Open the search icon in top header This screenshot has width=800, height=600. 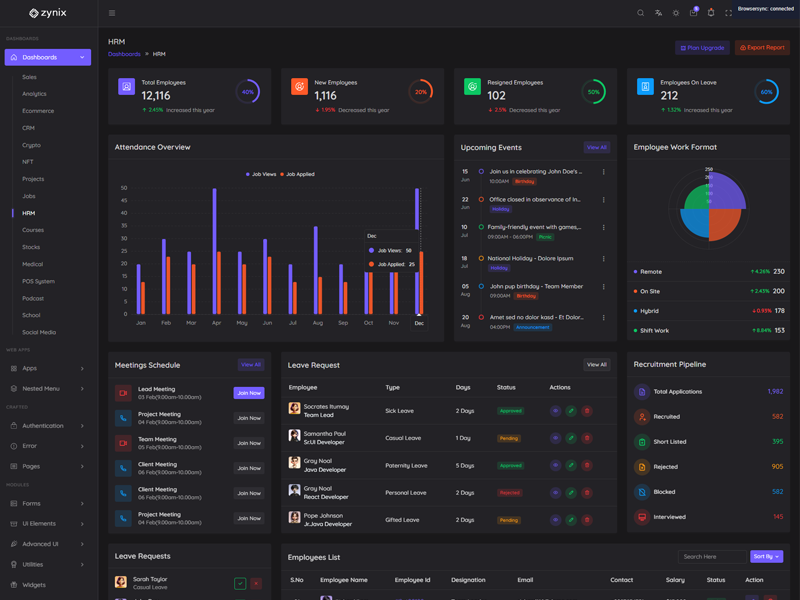tap(641, 13)
